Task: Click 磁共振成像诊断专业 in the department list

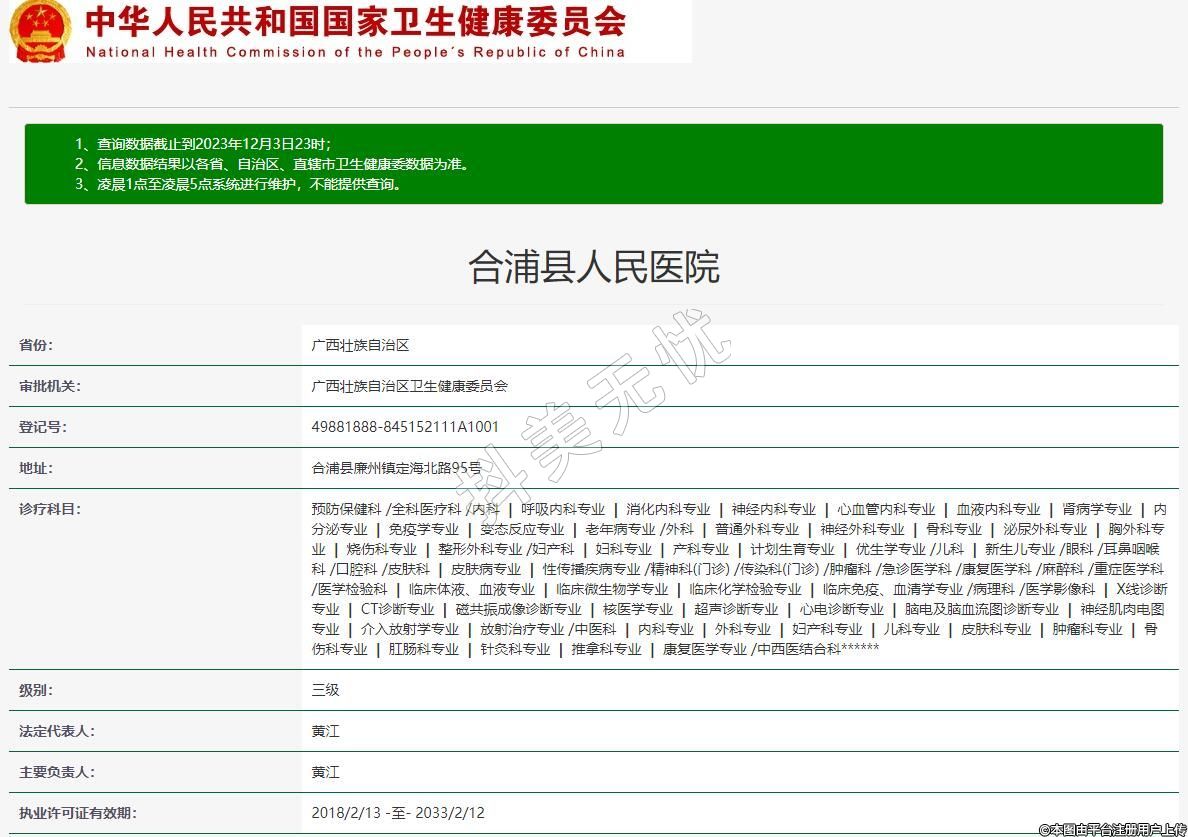Action: pos(518,609)
